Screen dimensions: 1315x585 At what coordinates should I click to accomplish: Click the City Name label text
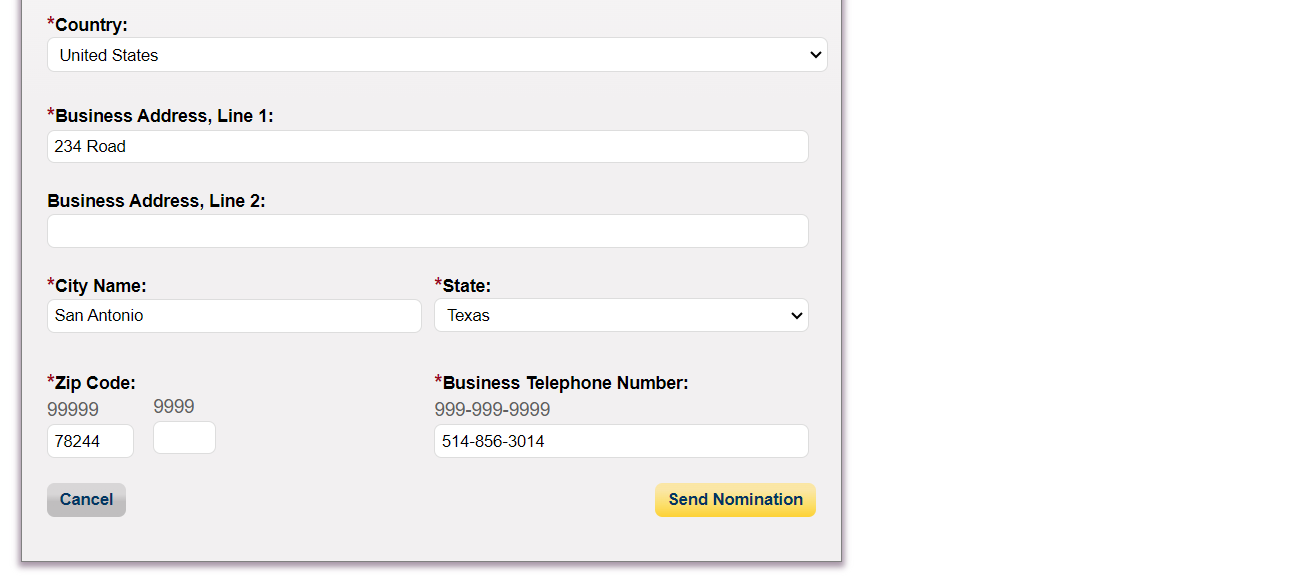(100, 286)
